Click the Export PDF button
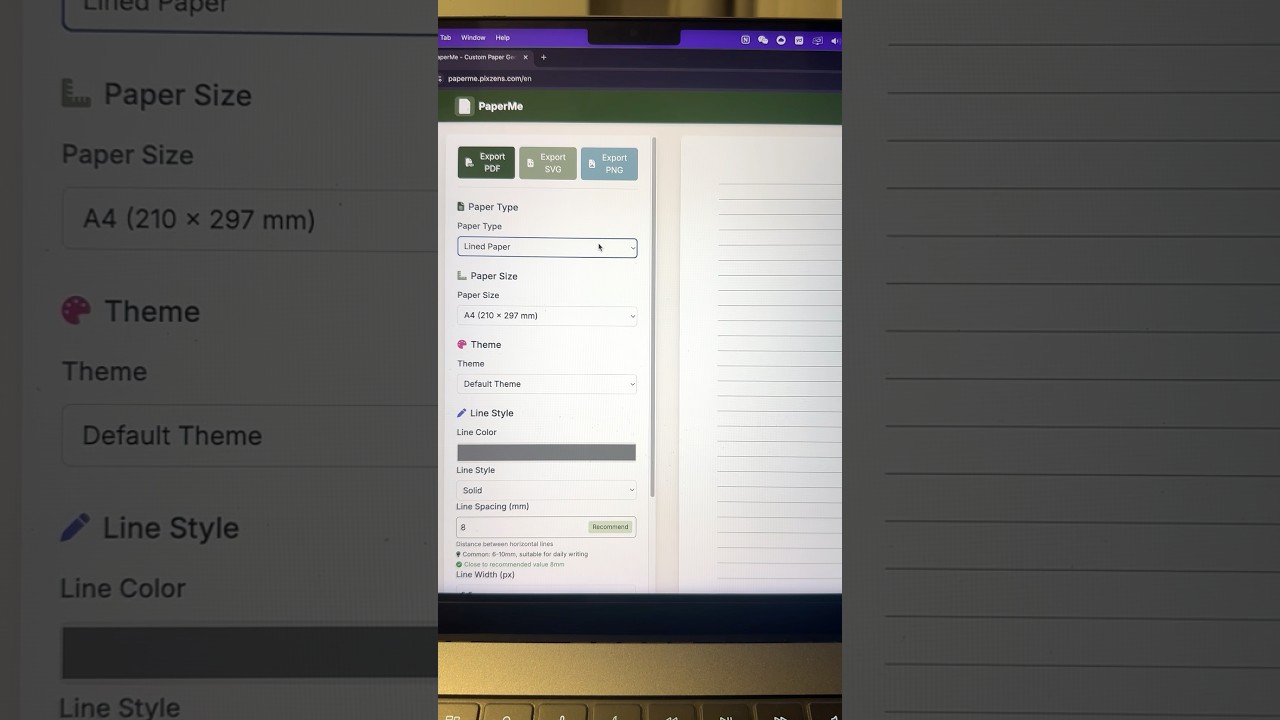 coord(486,163)
